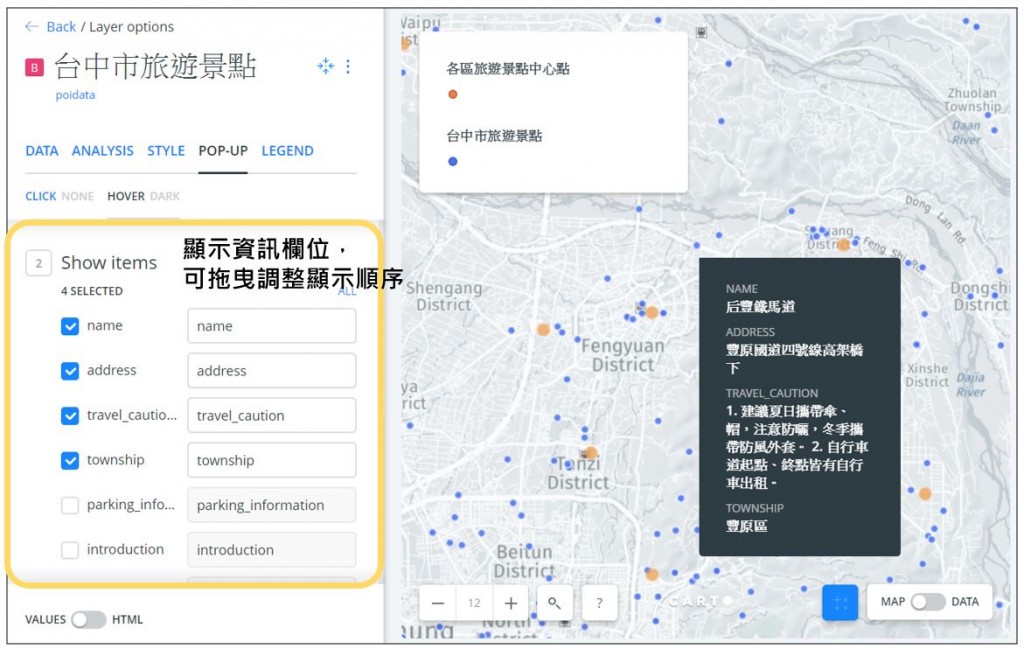Click the map zoom level 12 indicator

[474, 603]
